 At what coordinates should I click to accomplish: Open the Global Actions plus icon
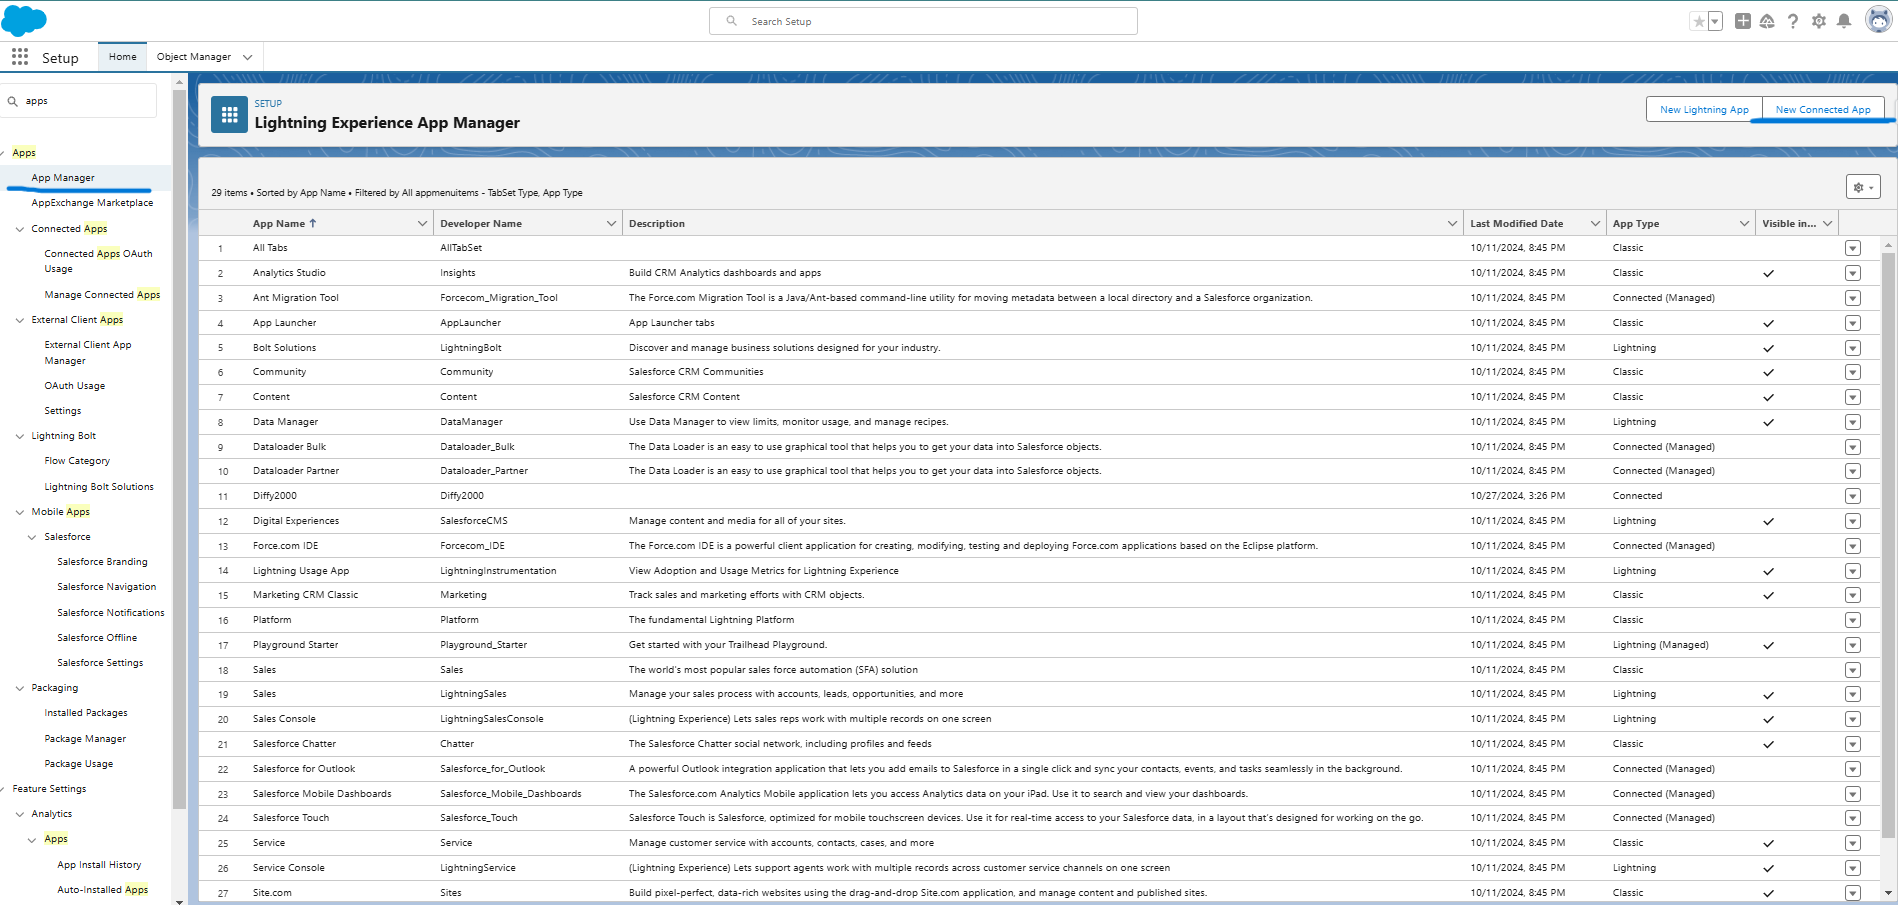1743,21
